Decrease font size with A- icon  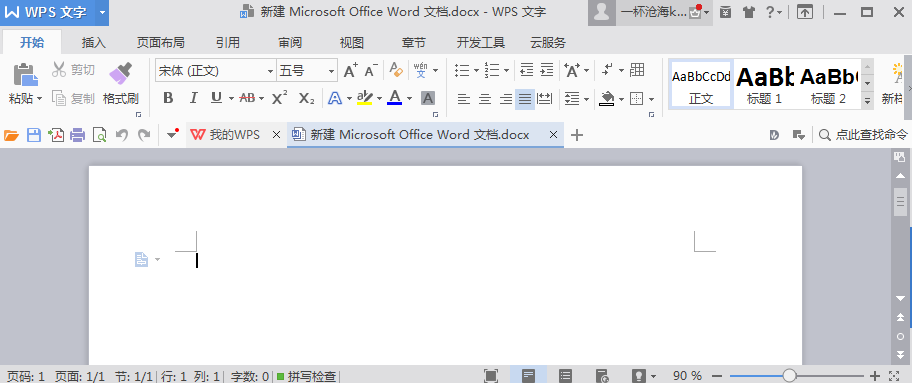point(371,70)
